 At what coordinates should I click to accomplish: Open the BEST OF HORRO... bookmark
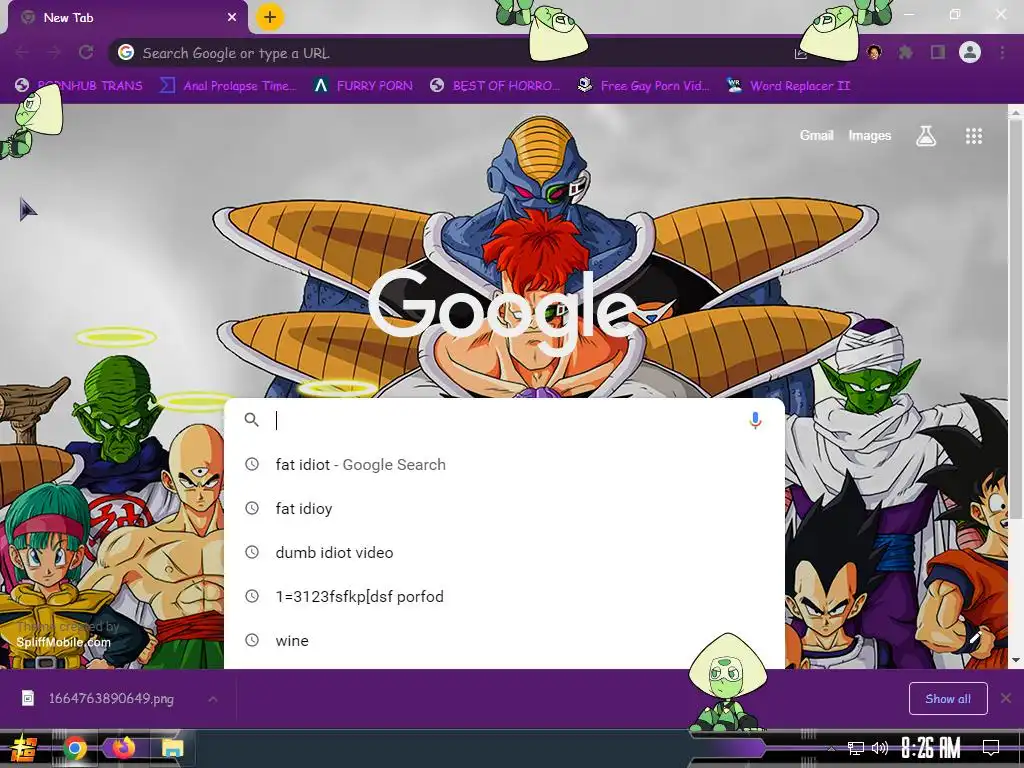click(495, 86)
